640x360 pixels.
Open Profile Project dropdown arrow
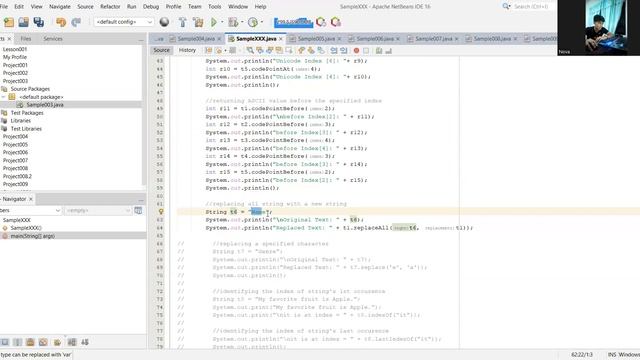tap(261, 22)
